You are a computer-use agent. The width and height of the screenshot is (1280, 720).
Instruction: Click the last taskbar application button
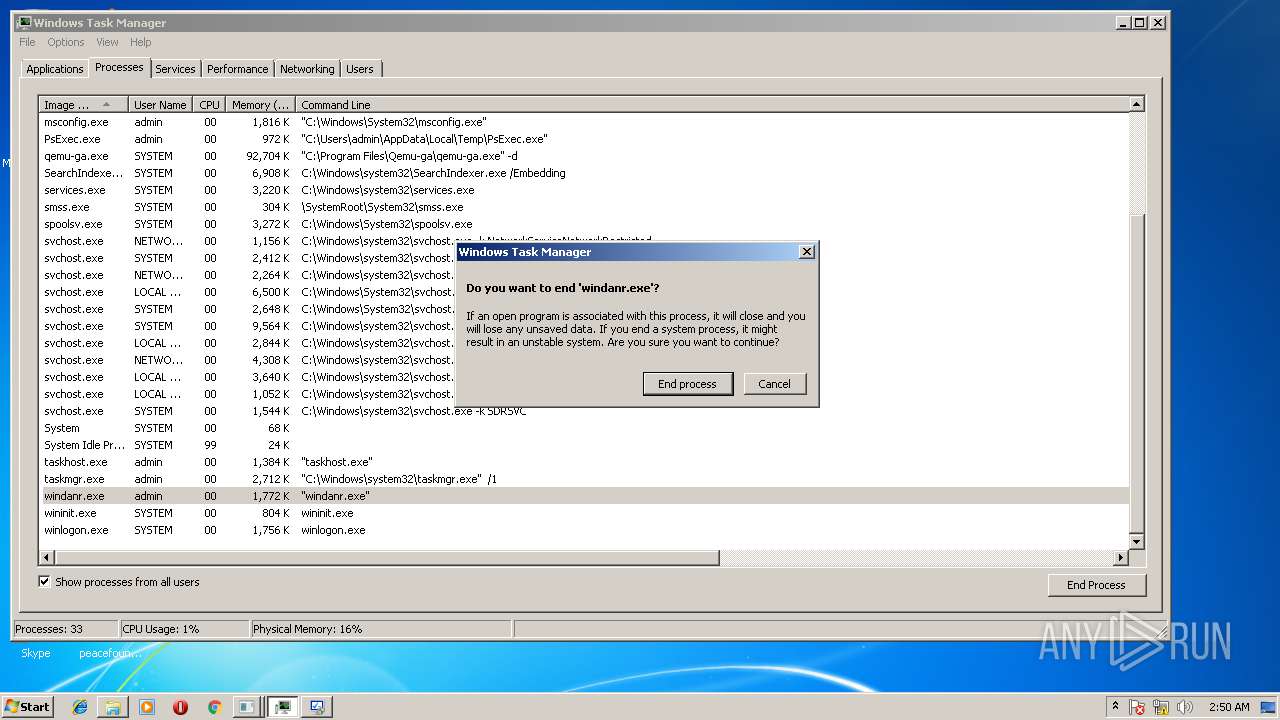click(x=317, y=707)
